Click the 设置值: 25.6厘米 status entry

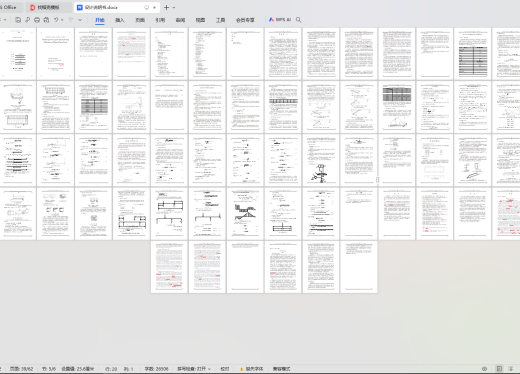click(x=78, y=369)
